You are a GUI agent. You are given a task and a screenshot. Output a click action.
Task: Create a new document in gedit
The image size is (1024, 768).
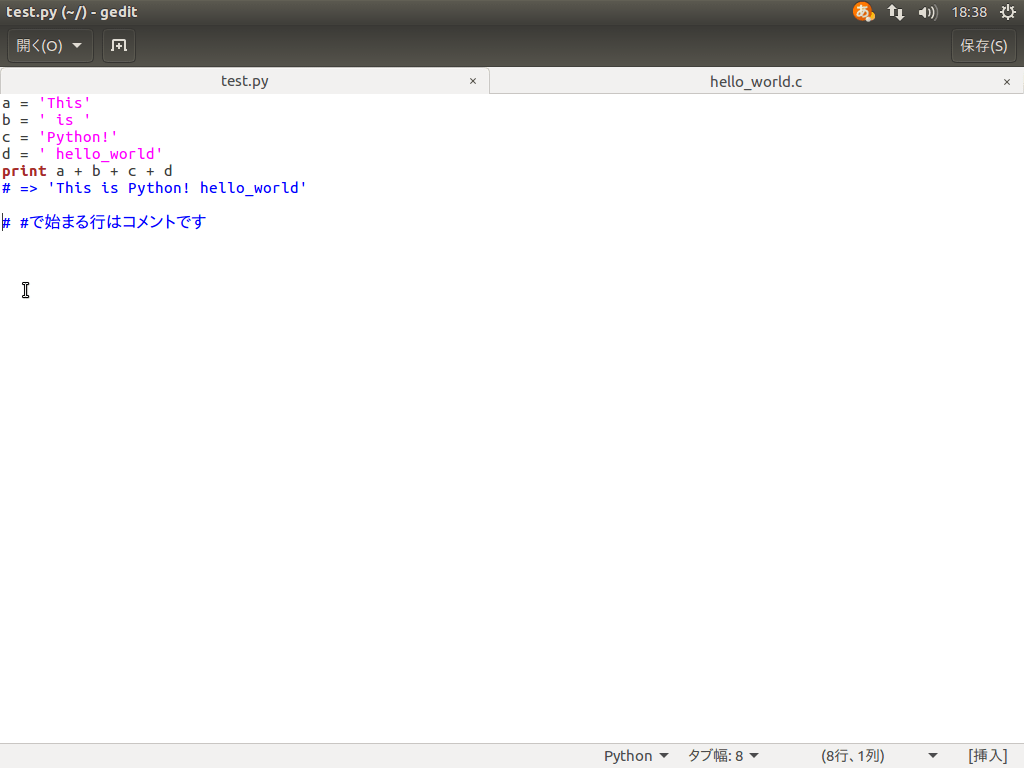(118, 45)
